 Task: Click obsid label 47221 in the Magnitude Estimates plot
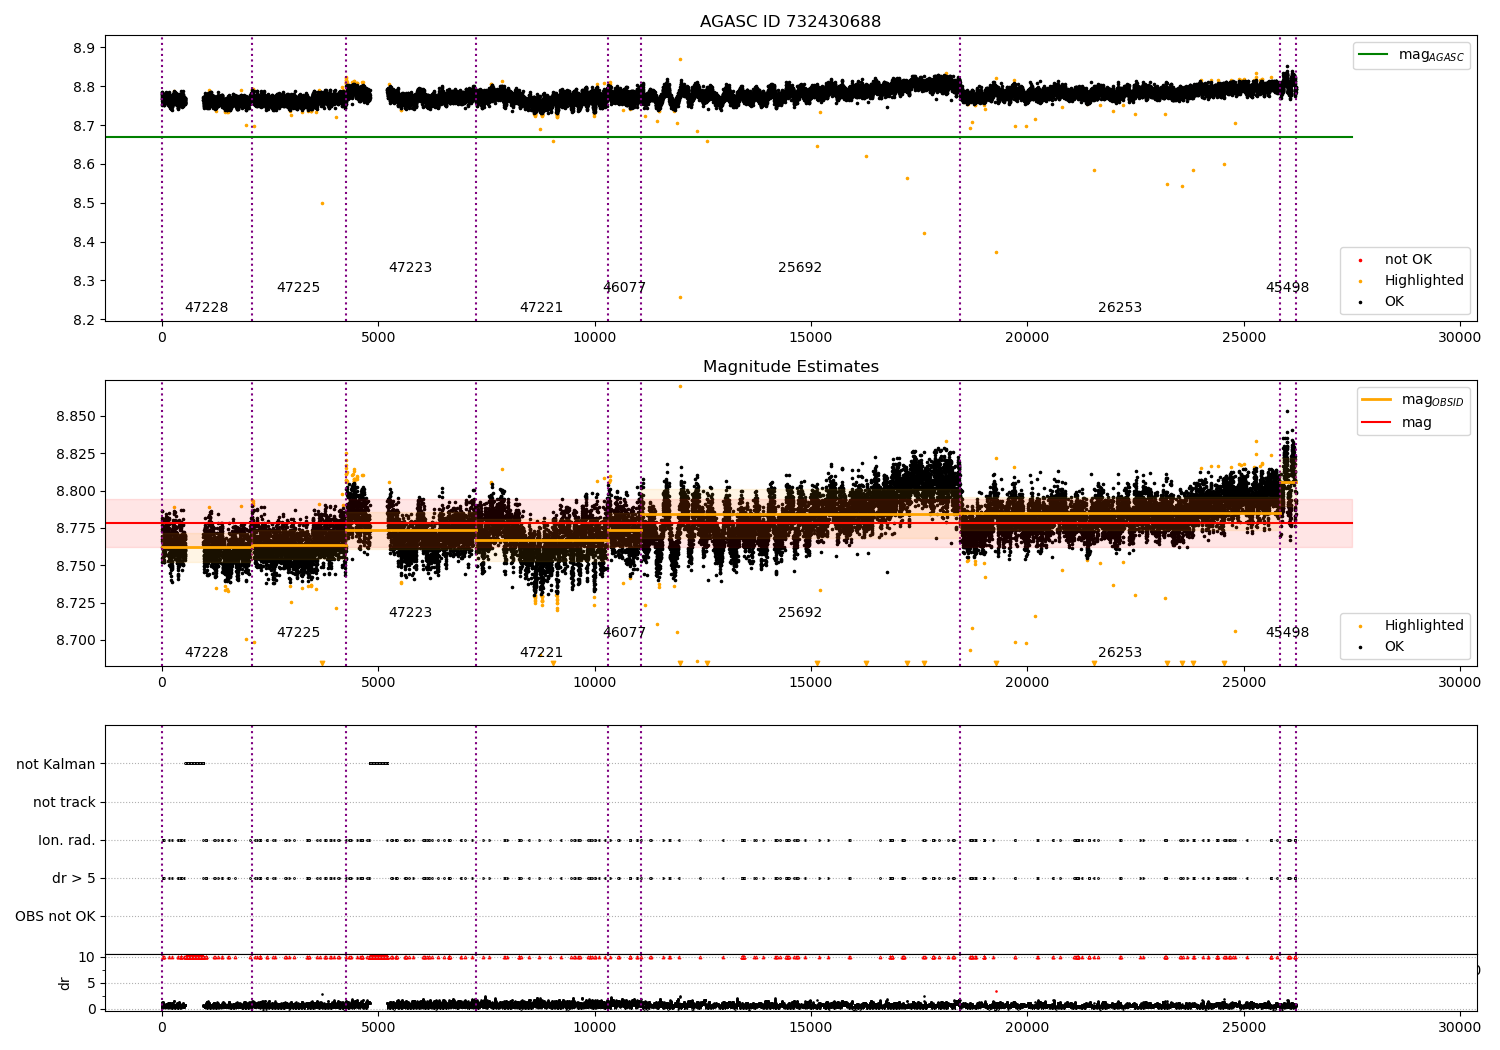(x=541, y=653)
